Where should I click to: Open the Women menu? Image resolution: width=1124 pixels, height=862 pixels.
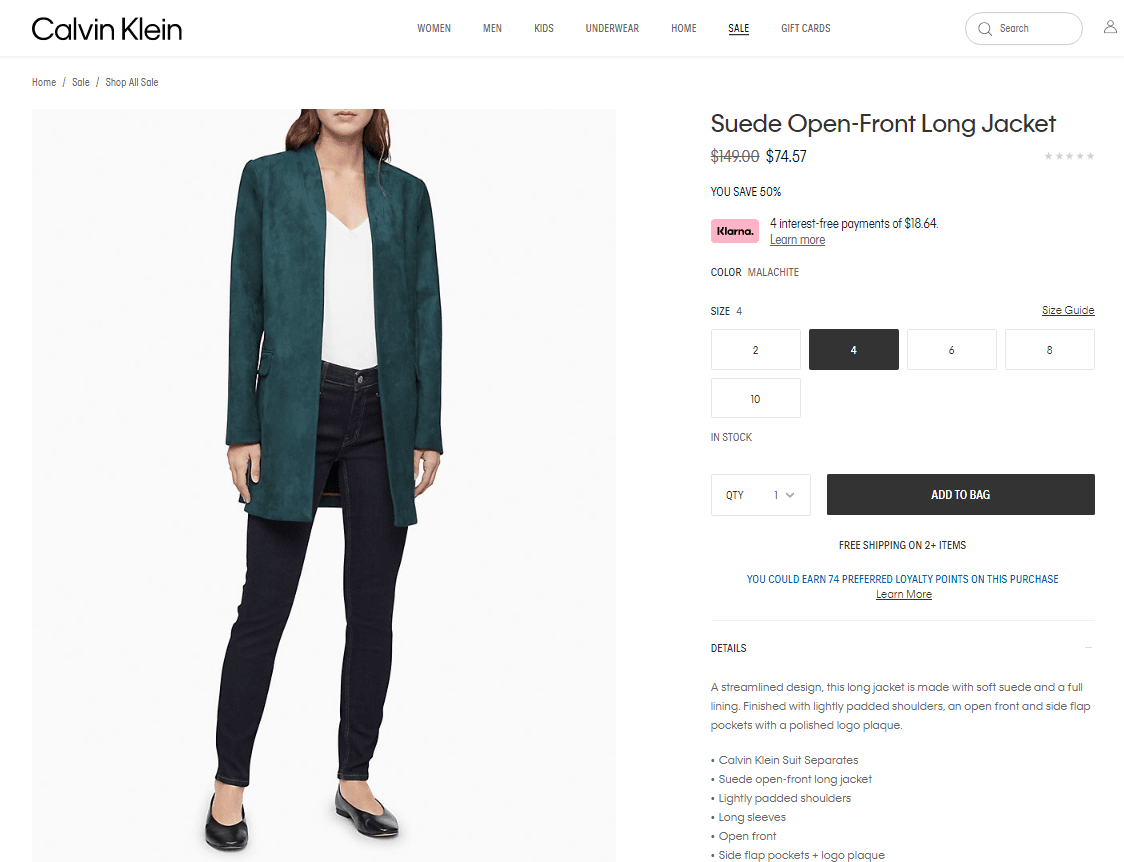click(434, 29)
